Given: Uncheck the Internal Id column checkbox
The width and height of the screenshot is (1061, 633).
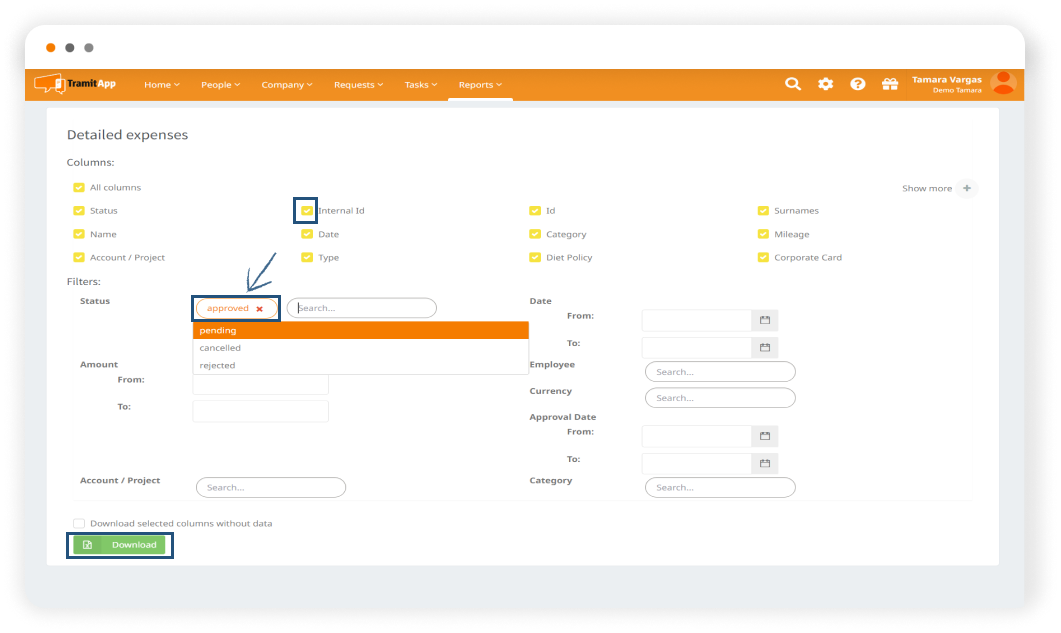Looking at the screenshot, I should [x=307, y=211].
